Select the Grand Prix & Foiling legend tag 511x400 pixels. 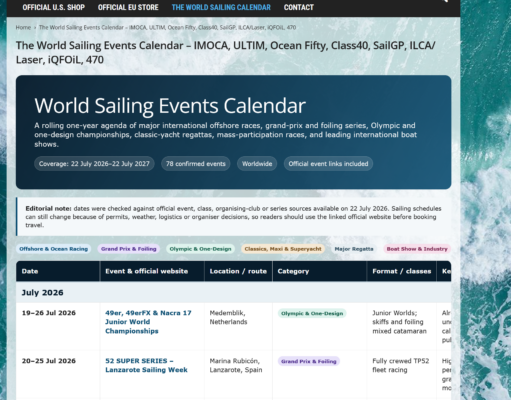[129, 249]
